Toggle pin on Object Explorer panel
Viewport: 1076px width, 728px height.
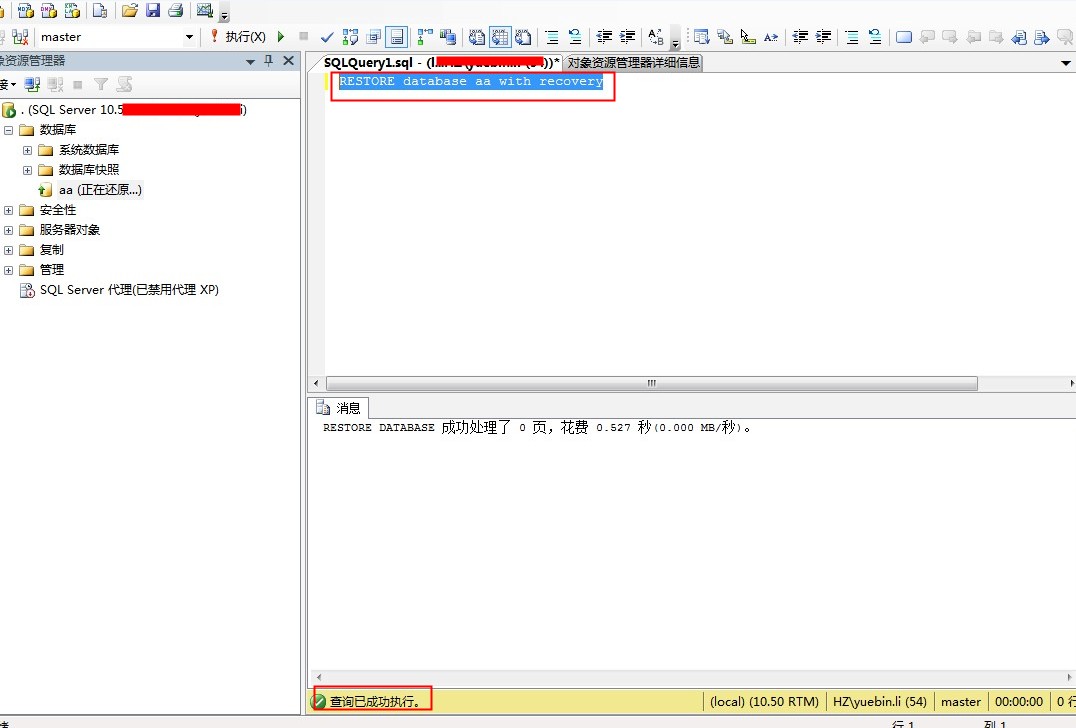tap(268, 61)
